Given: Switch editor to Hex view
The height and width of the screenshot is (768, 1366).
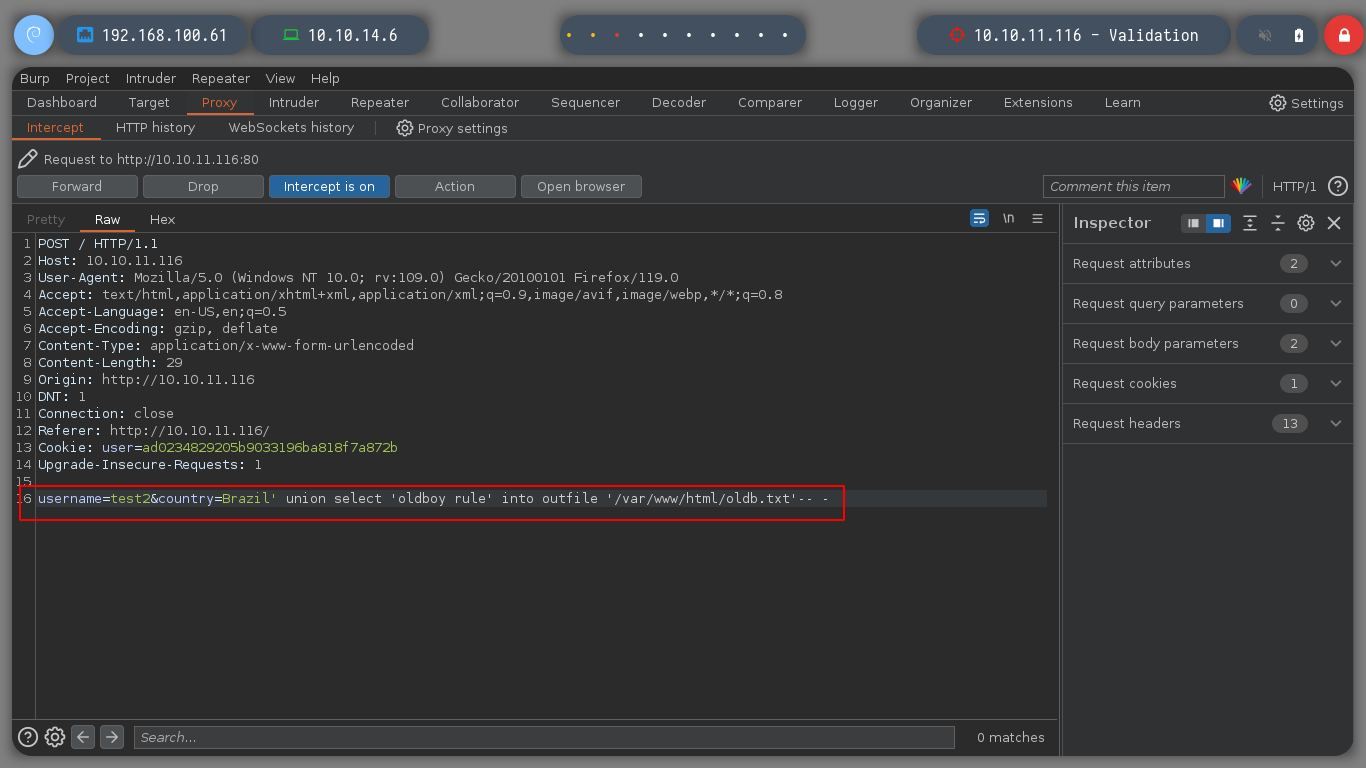Looking at the screenshot, I should click(162, 220).
